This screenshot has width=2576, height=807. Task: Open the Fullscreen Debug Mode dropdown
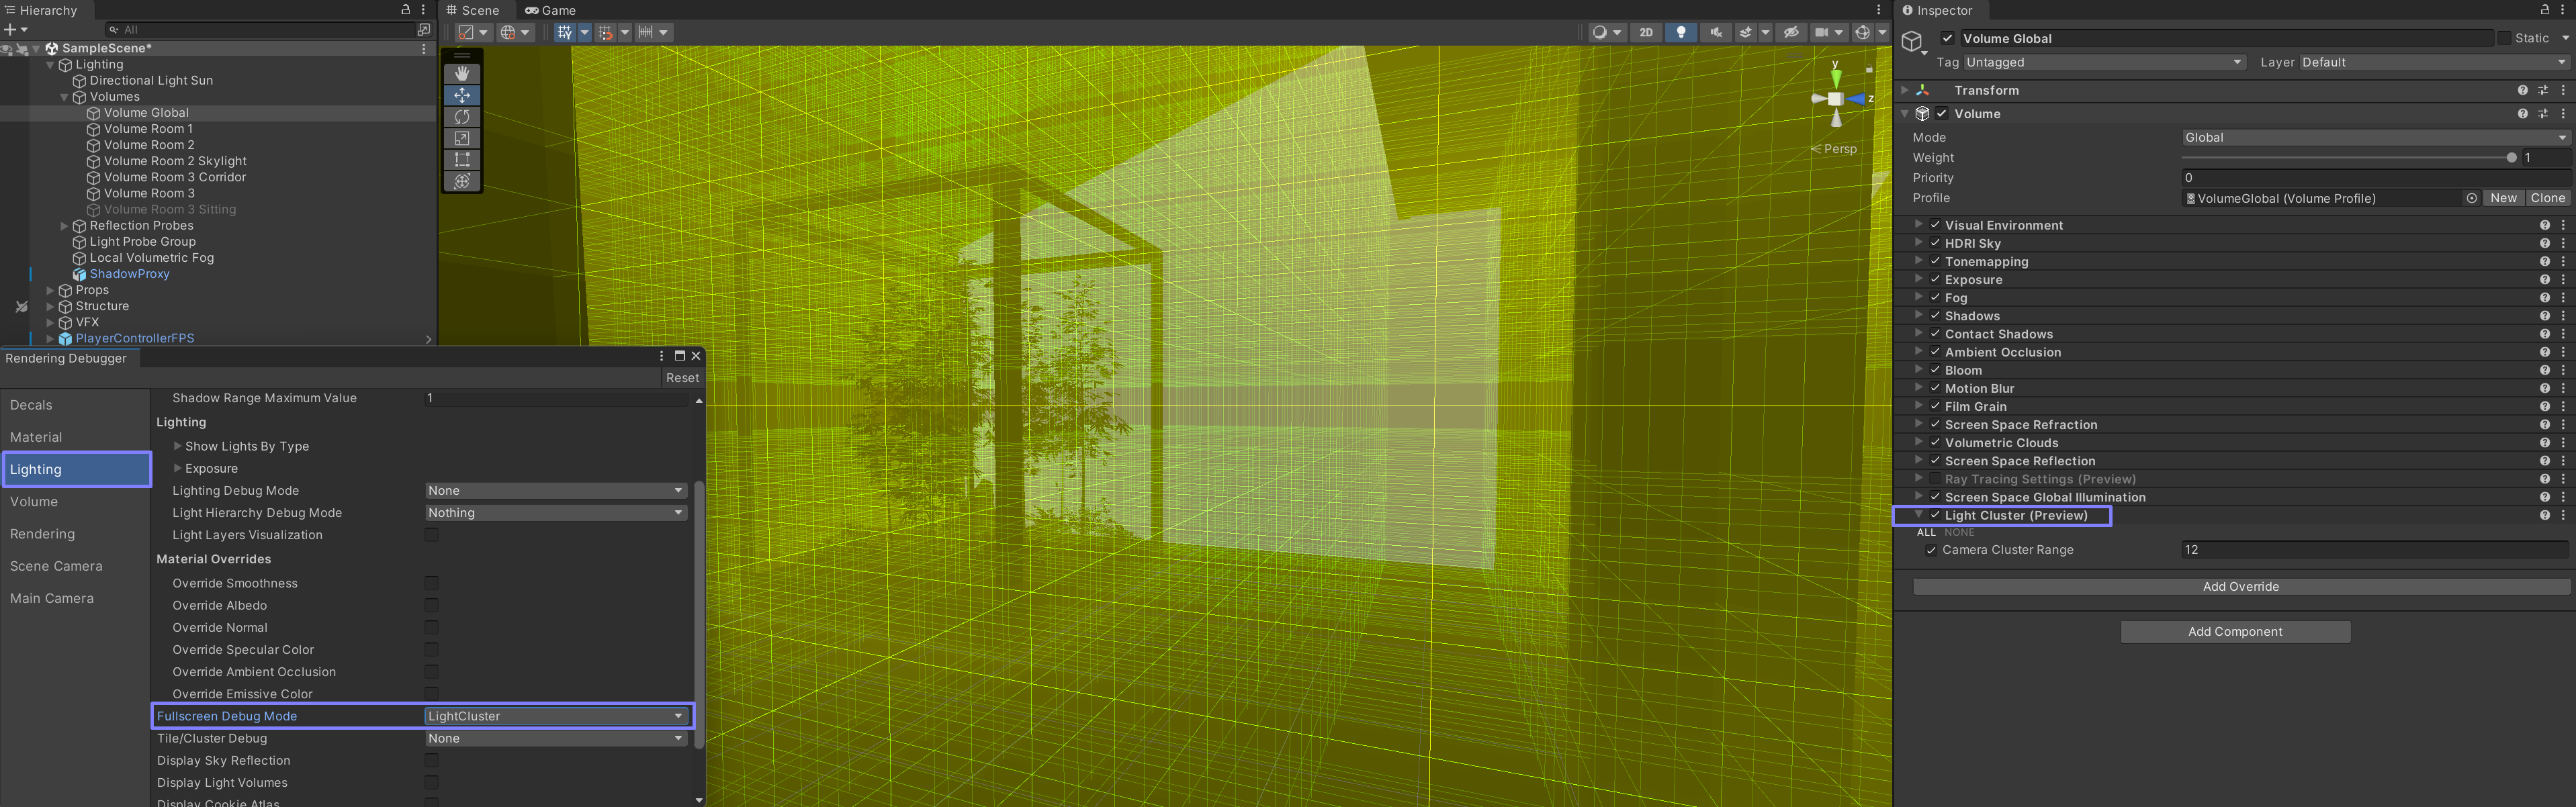[x=555, y=716]
